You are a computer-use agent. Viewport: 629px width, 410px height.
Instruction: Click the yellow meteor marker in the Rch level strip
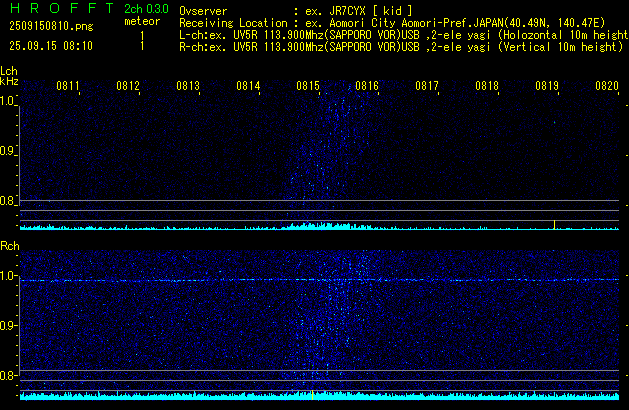312,395
